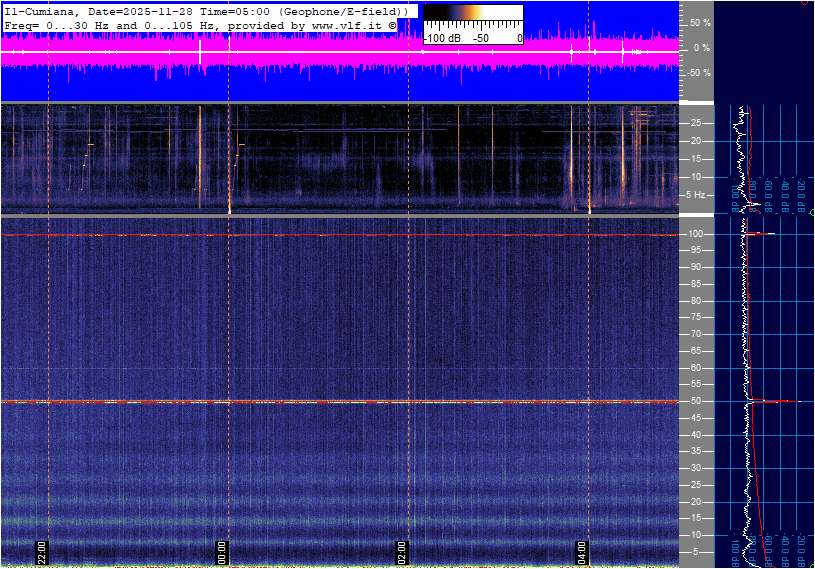The image size is (815, 569).
Task: Select the 00:00 time marker label
Action: pyautogui.click(x=222, y=553)
